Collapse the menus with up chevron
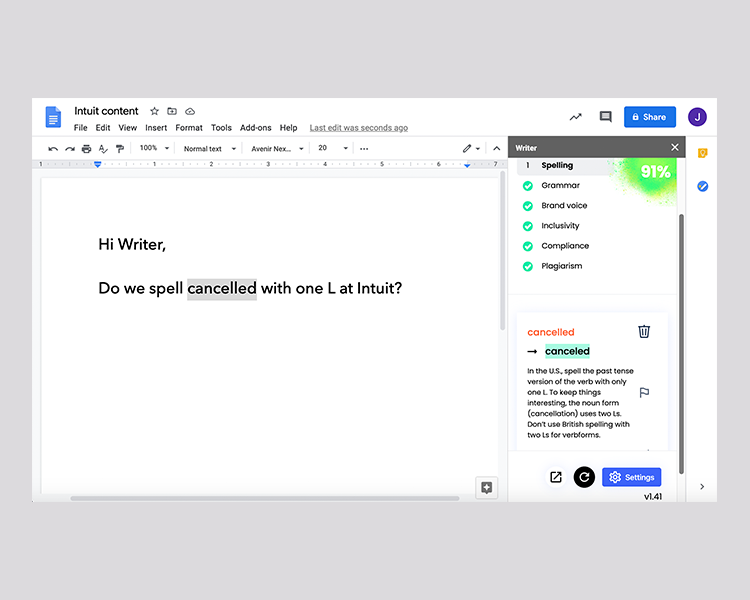 click(496, 149)
